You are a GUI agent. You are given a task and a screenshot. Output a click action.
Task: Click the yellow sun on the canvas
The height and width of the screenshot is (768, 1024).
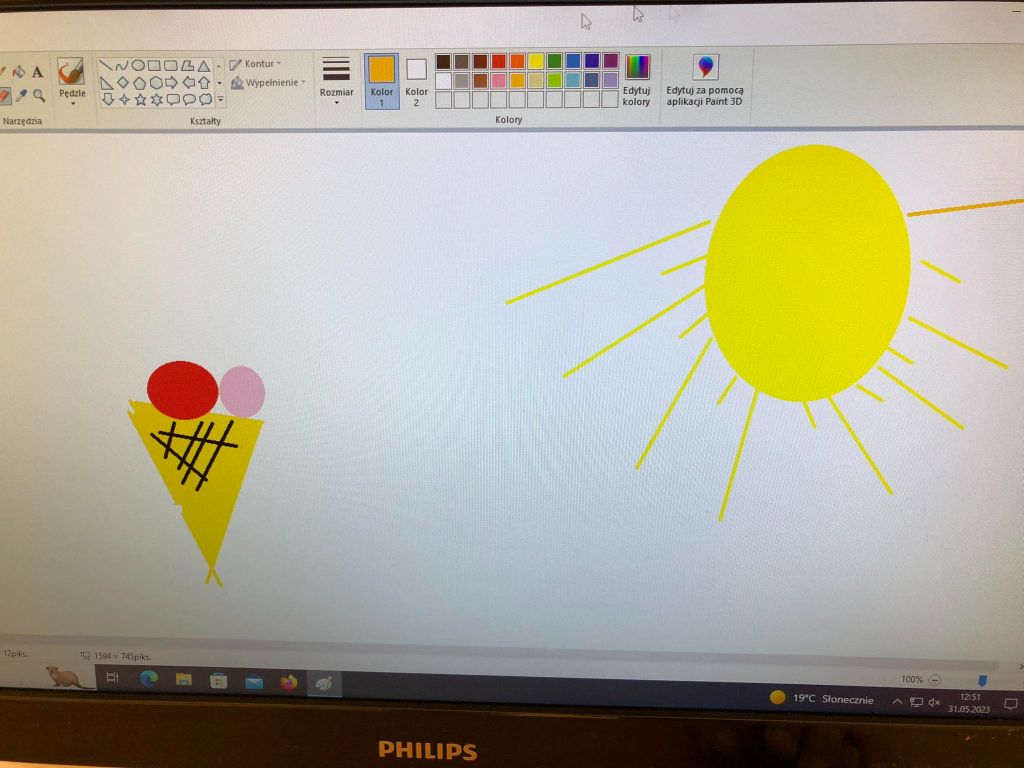point(808,272)
